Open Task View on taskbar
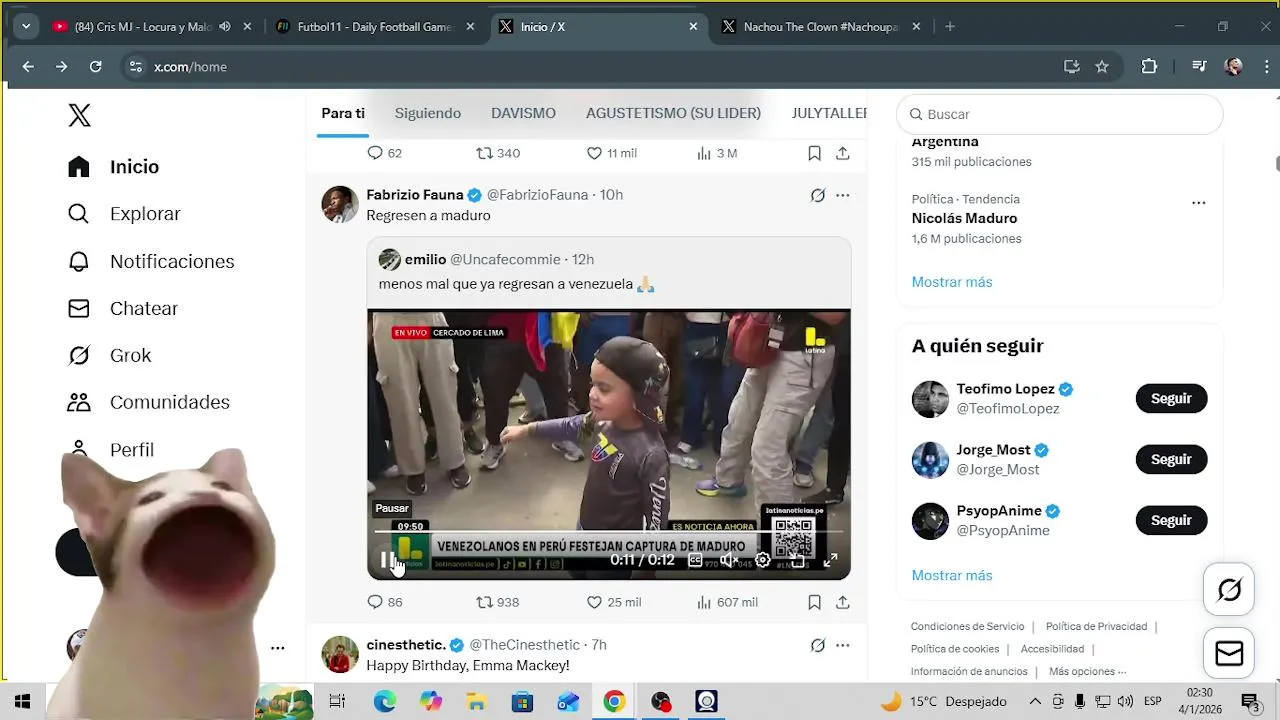Viewport: 1280px width, 720px height. pyautogui.click(x=337, y=701)
